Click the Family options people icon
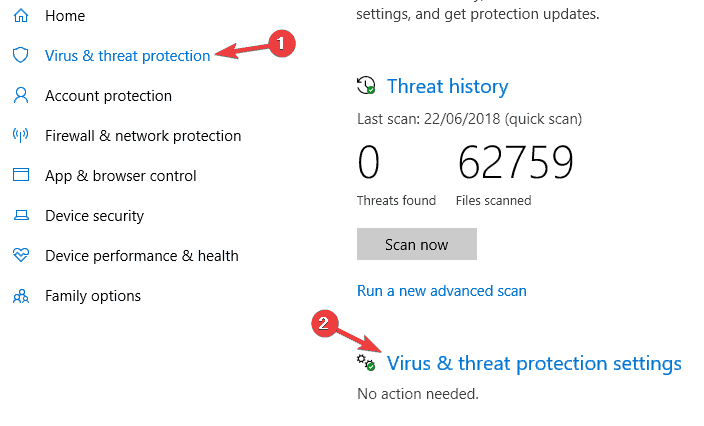 pos(21,296)
